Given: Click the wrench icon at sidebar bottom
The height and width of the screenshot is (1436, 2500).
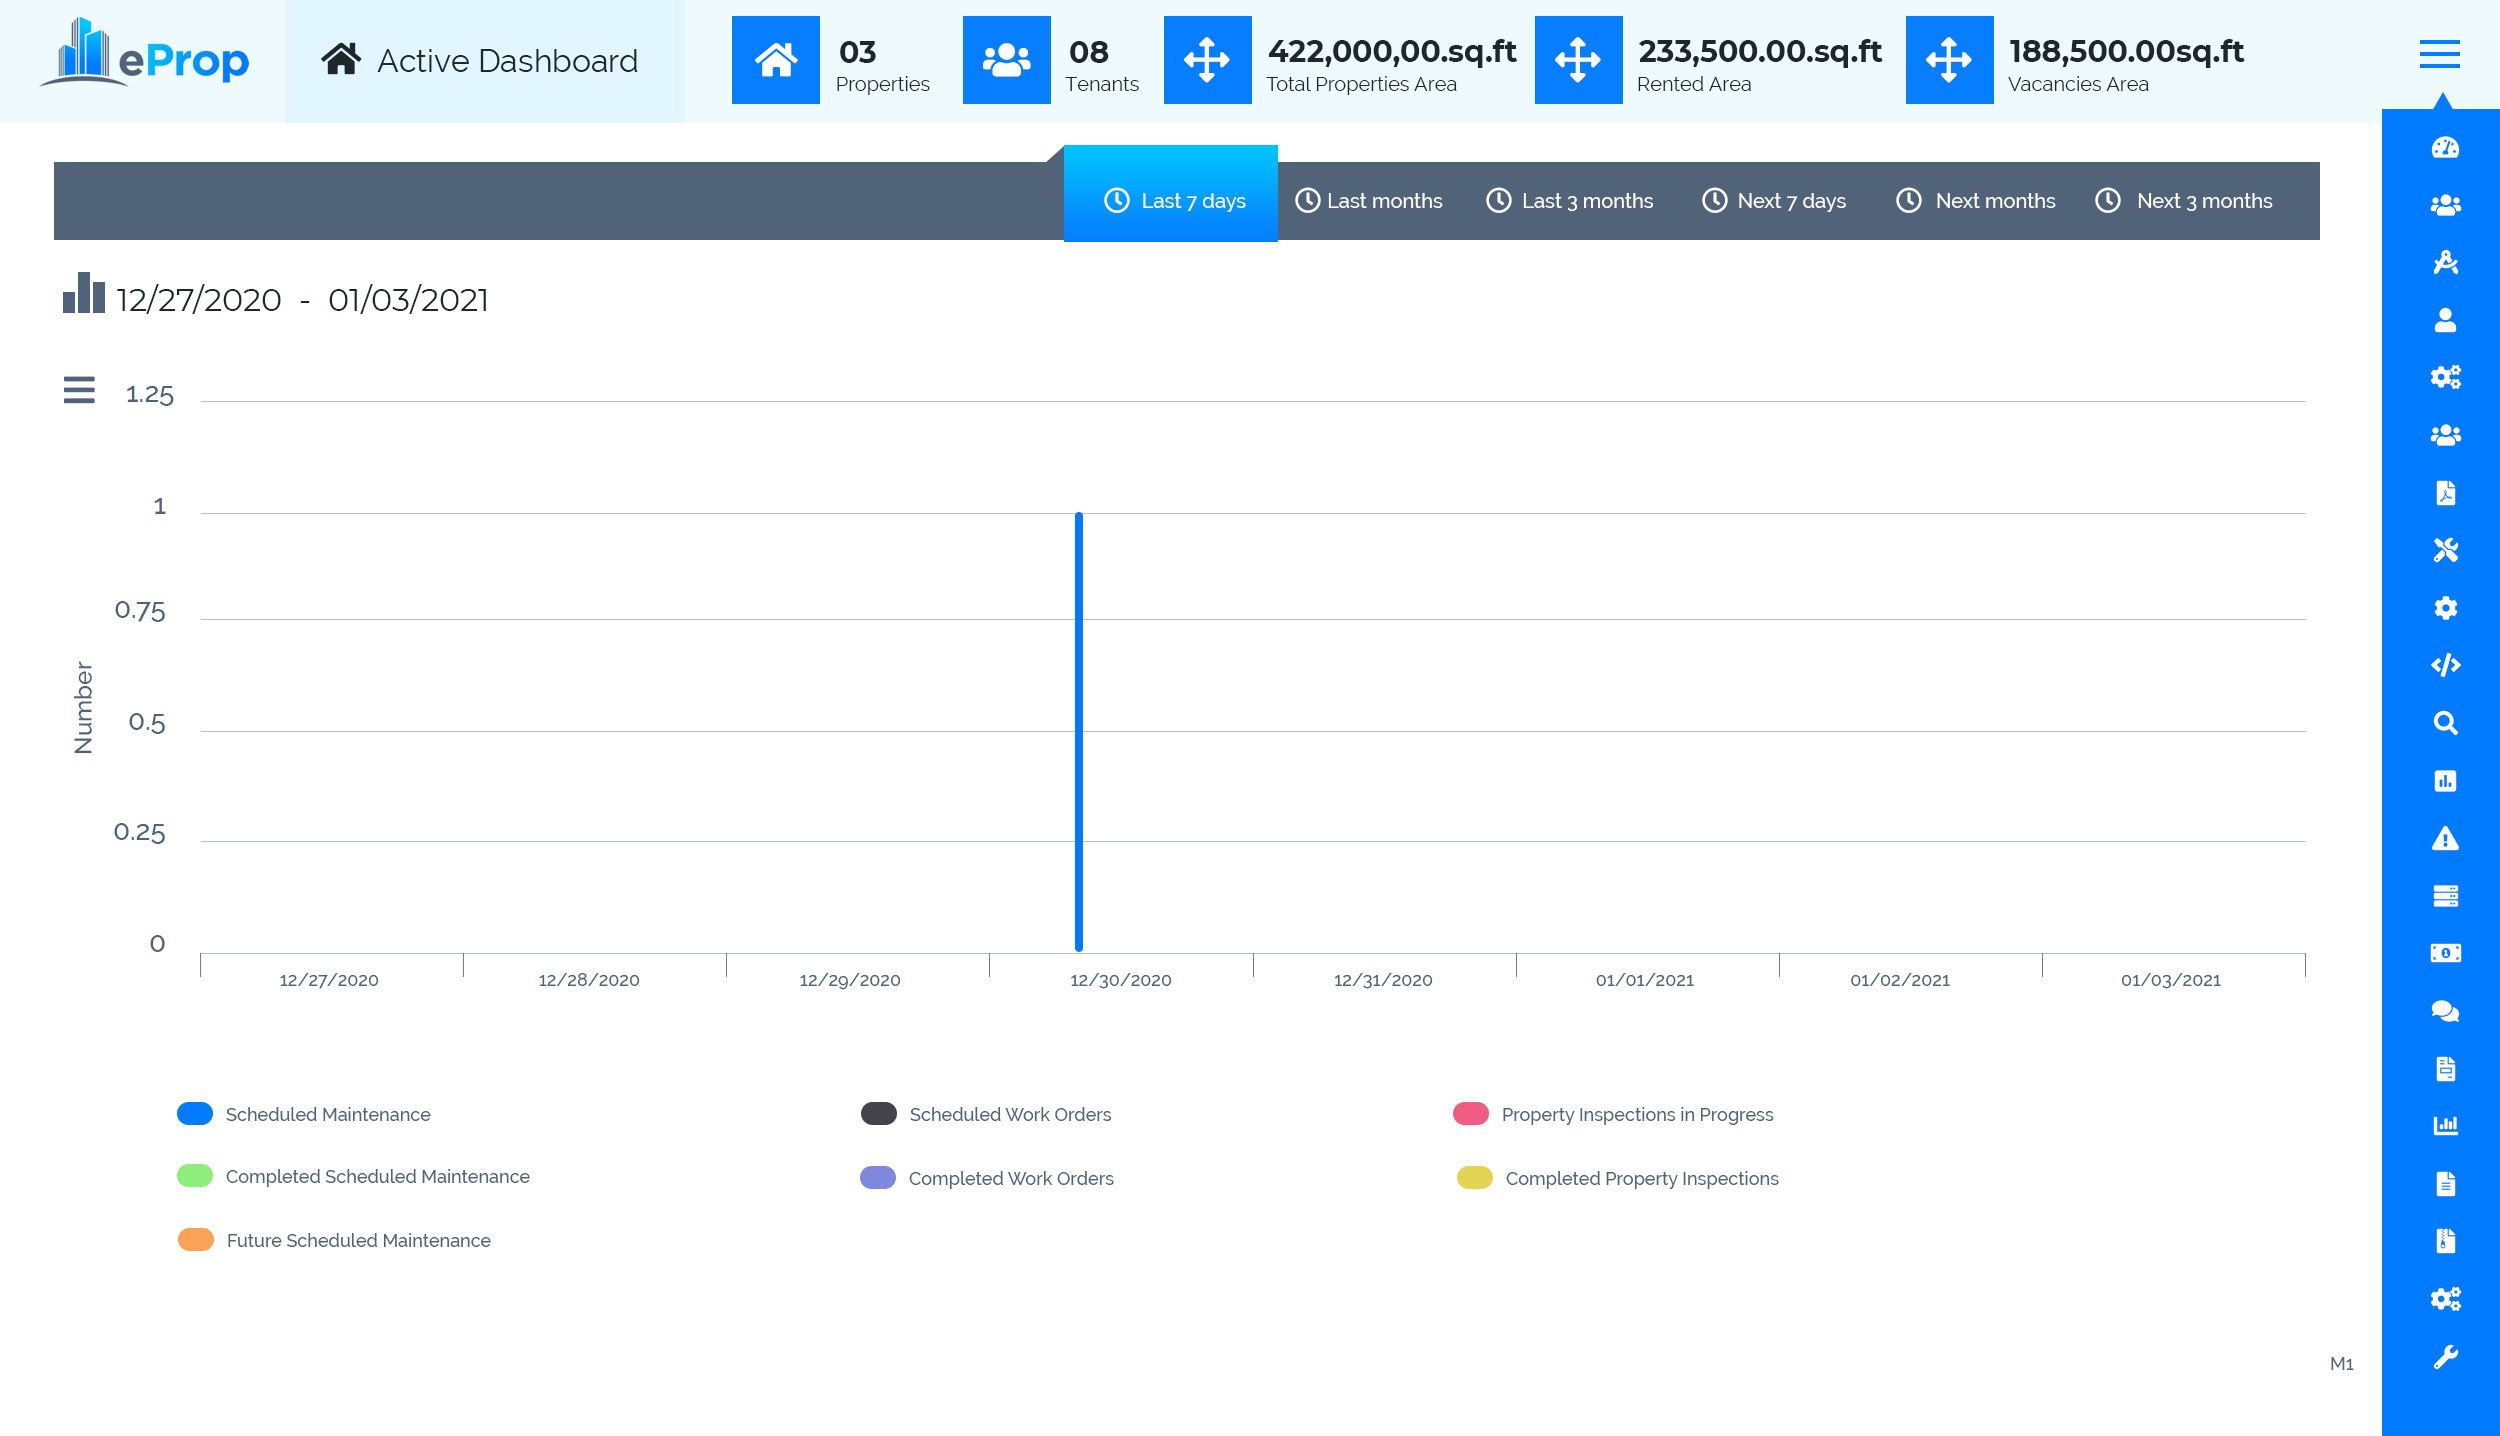Looking at the screenshot, I should [2445, 1357].
